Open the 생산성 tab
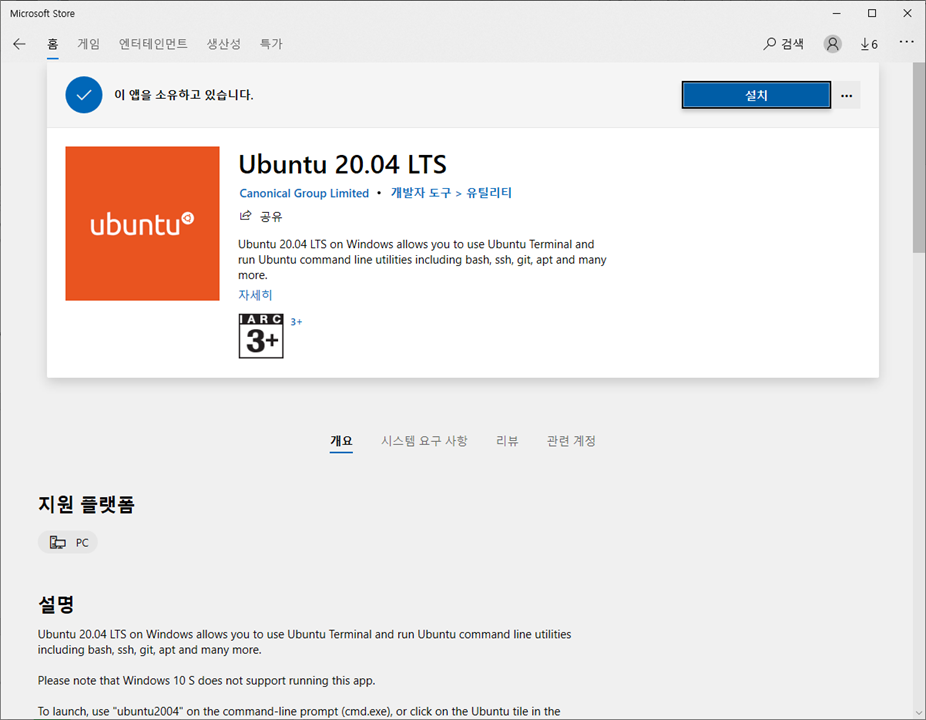The width and height of the screenshot is (926, 720). [x=224, y=44]
